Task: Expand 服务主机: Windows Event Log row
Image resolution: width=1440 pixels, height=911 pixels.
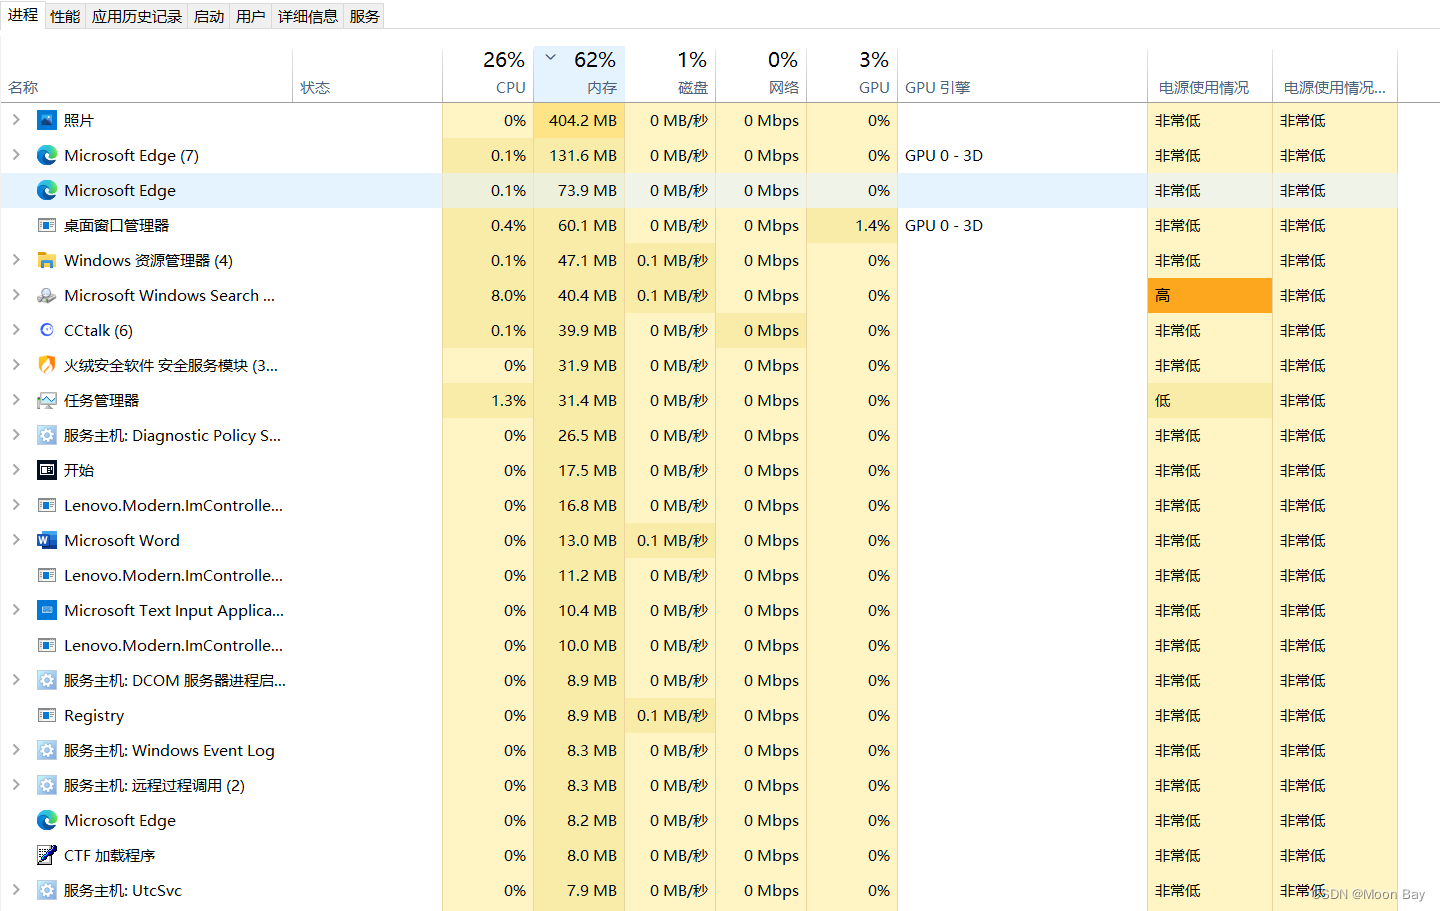Action: click(16, 750)
